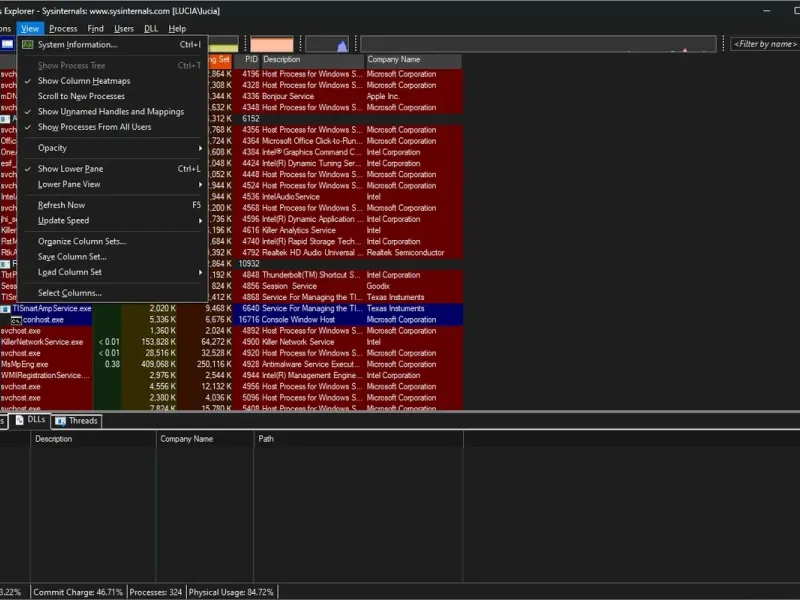The height and width of the screenshot is (600, 800).
Task: Click the TISmartAmpService.exe process icon
Action: [5, 309]
